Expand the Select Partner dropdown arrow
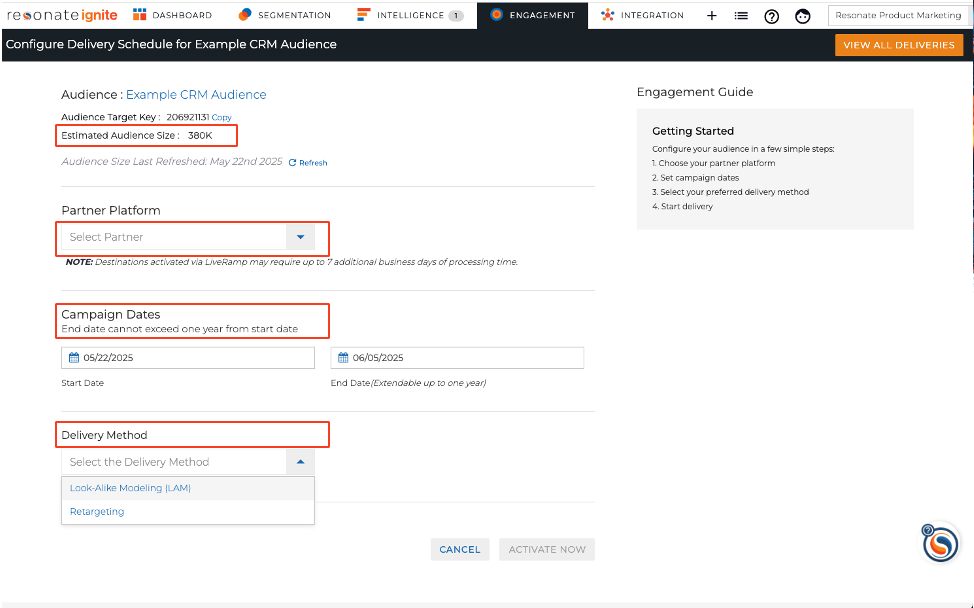This screenshot has width=974, height=608. pos(300,237)
